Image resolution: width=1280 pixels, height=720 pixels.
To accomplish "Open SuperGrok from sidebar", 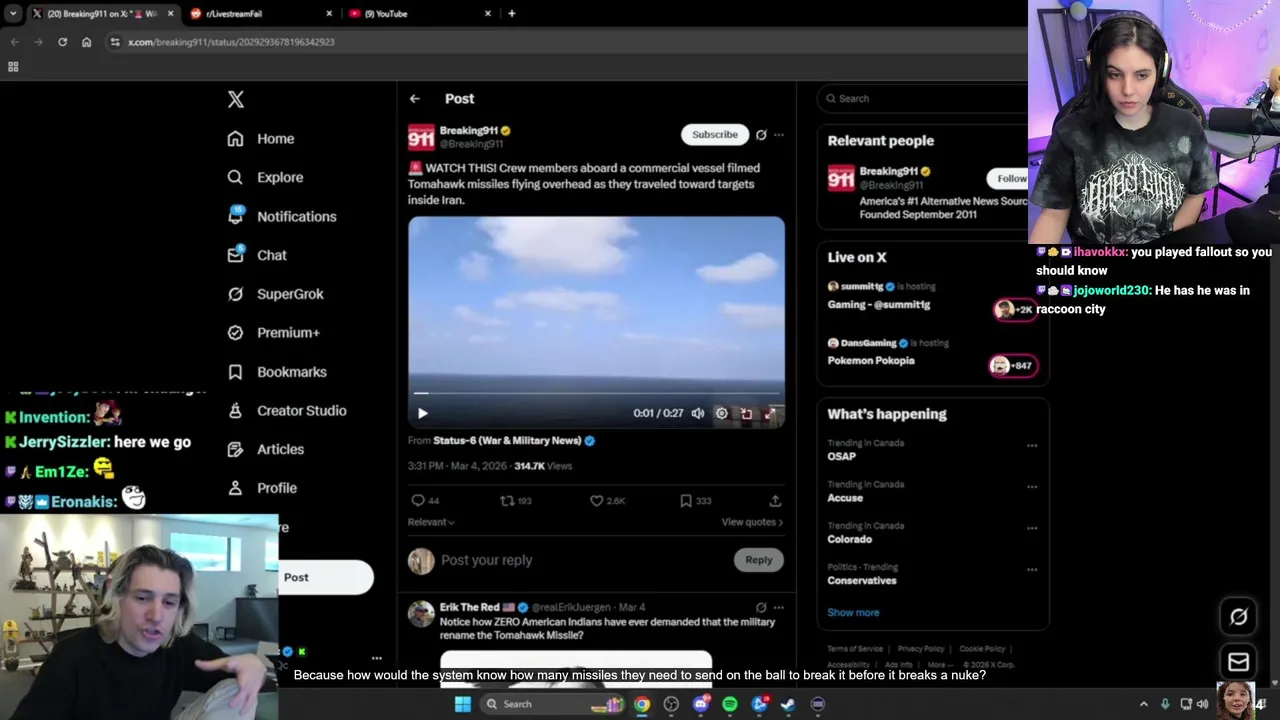I will pyautogui.click(x=275, y=294).
